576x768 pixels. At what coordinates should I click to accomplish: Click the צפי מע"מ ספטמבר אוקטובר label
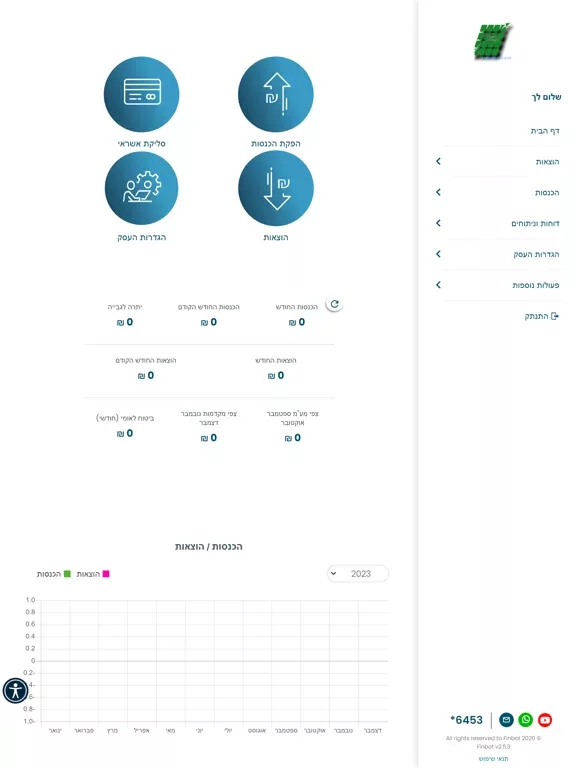tap(292, 418)
